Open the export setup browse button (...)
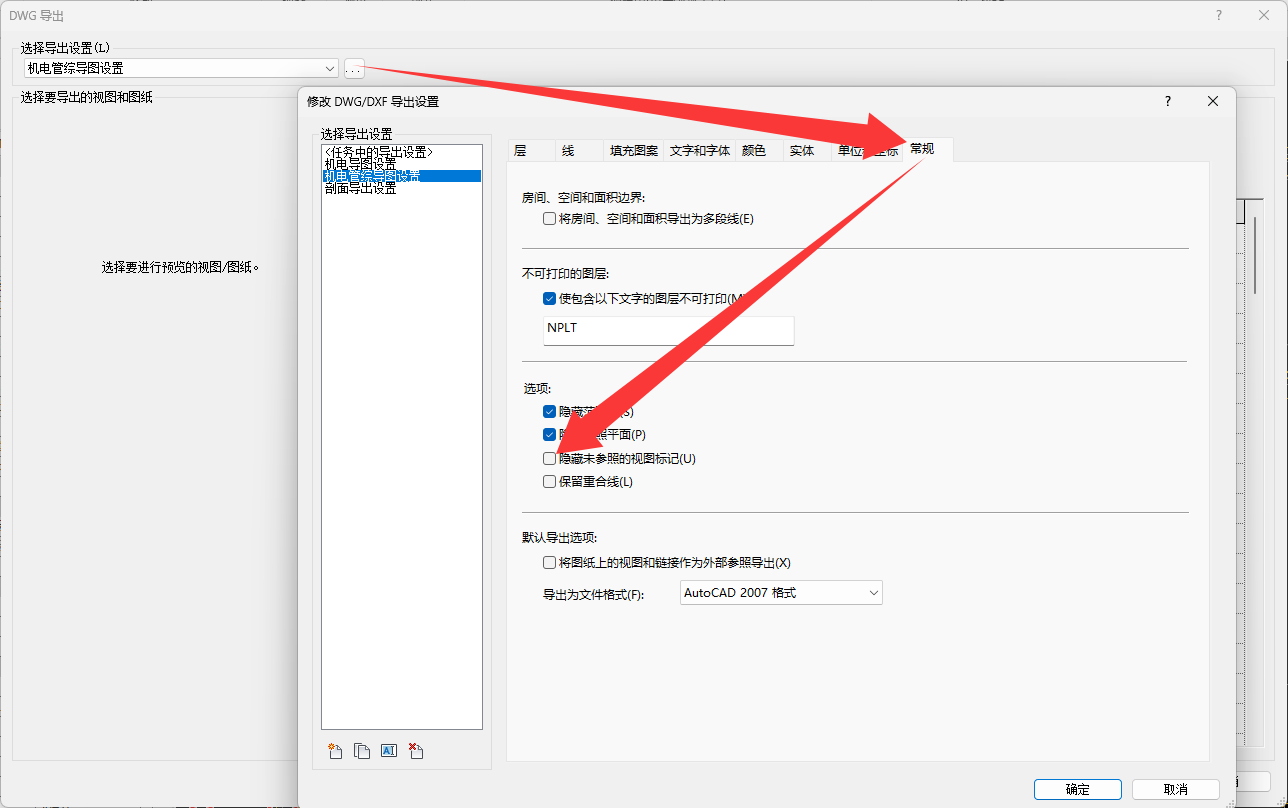Image resolution: width=1288 pixels, height=808 pixels. coord(354,69)
